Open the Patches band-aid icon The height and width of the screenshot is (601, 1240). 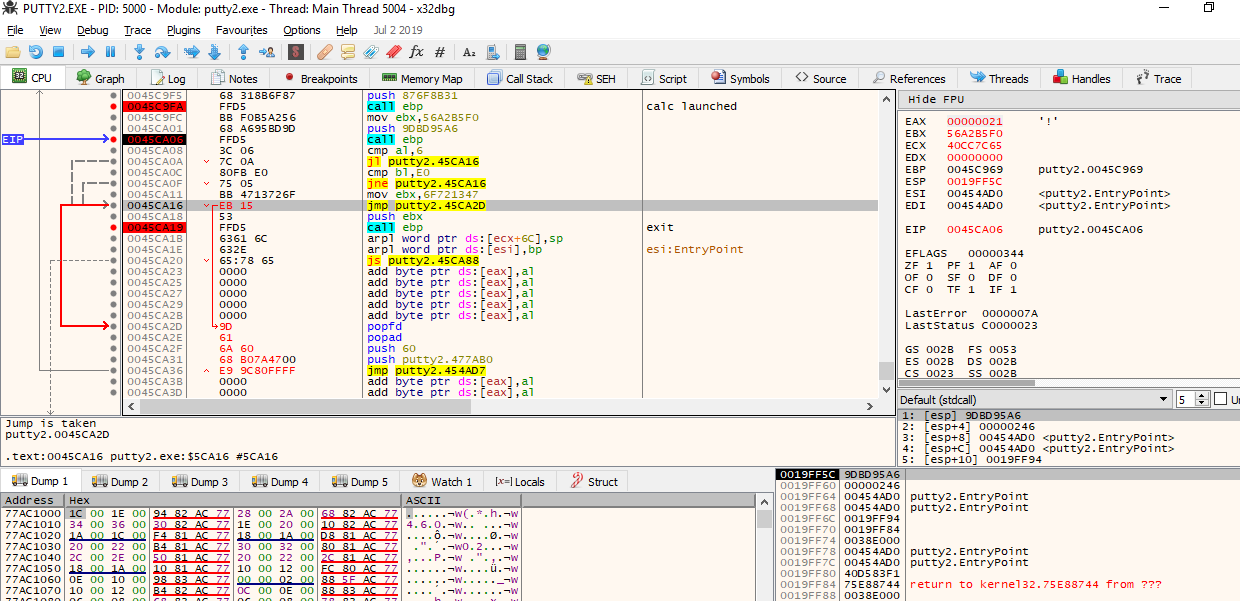click(x=325, y=52)
